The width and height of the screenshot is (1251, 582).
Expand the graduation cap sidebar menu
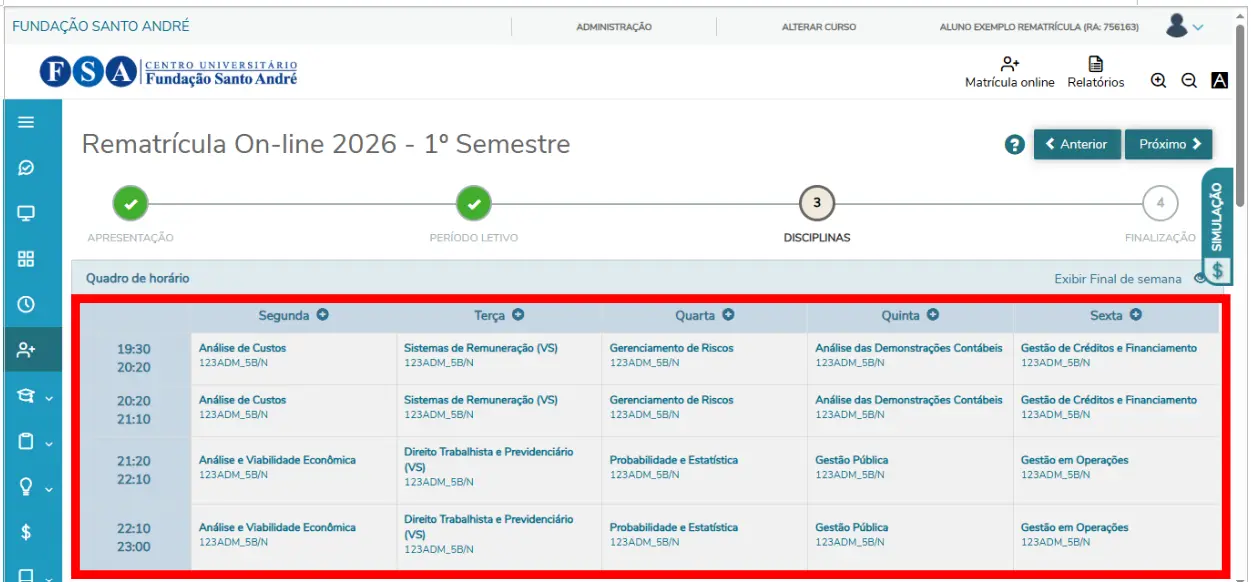(32, 396)
